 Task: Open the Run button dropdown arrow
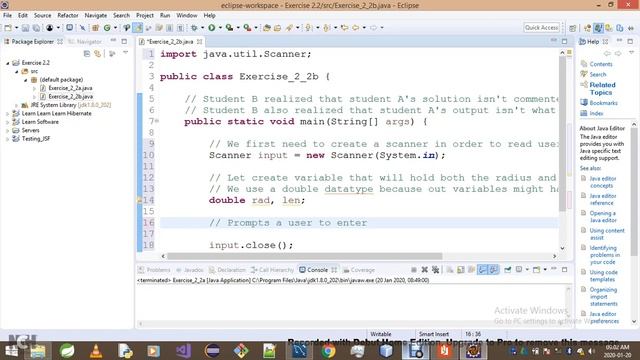(x=220, y=27)
